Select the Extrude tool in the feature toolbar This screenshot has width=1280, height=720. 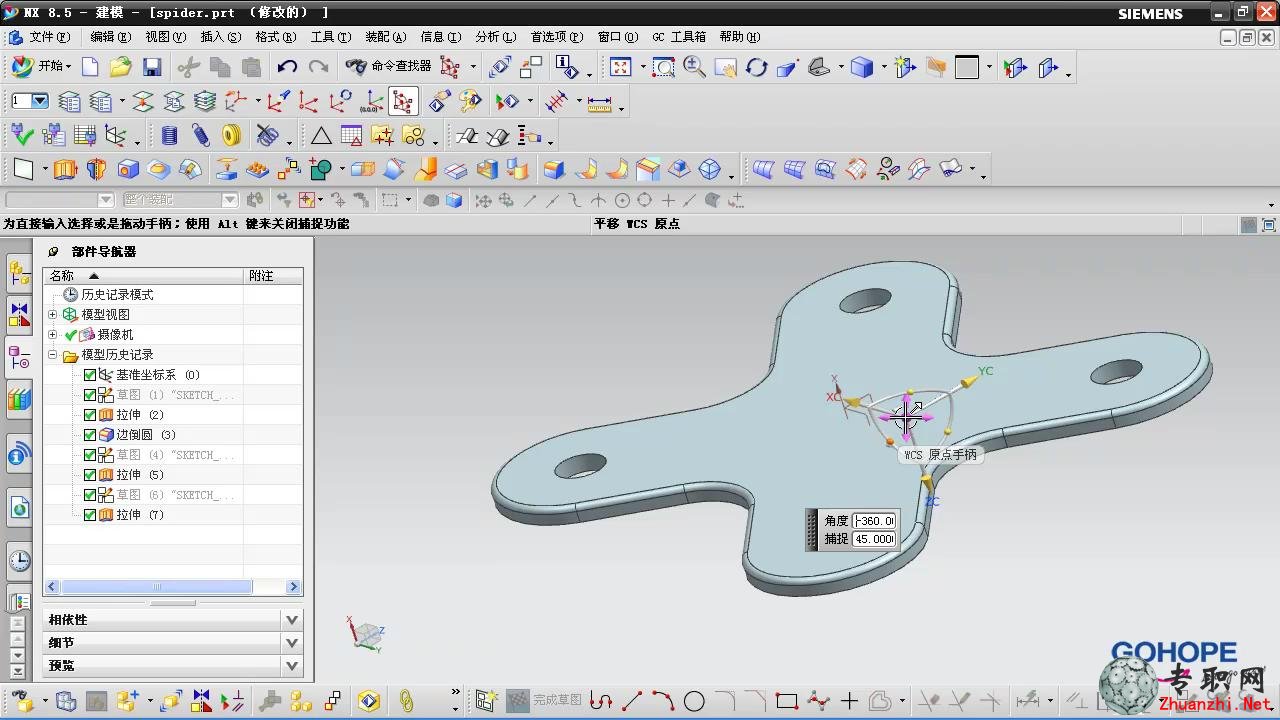click(x=65, y=169)
